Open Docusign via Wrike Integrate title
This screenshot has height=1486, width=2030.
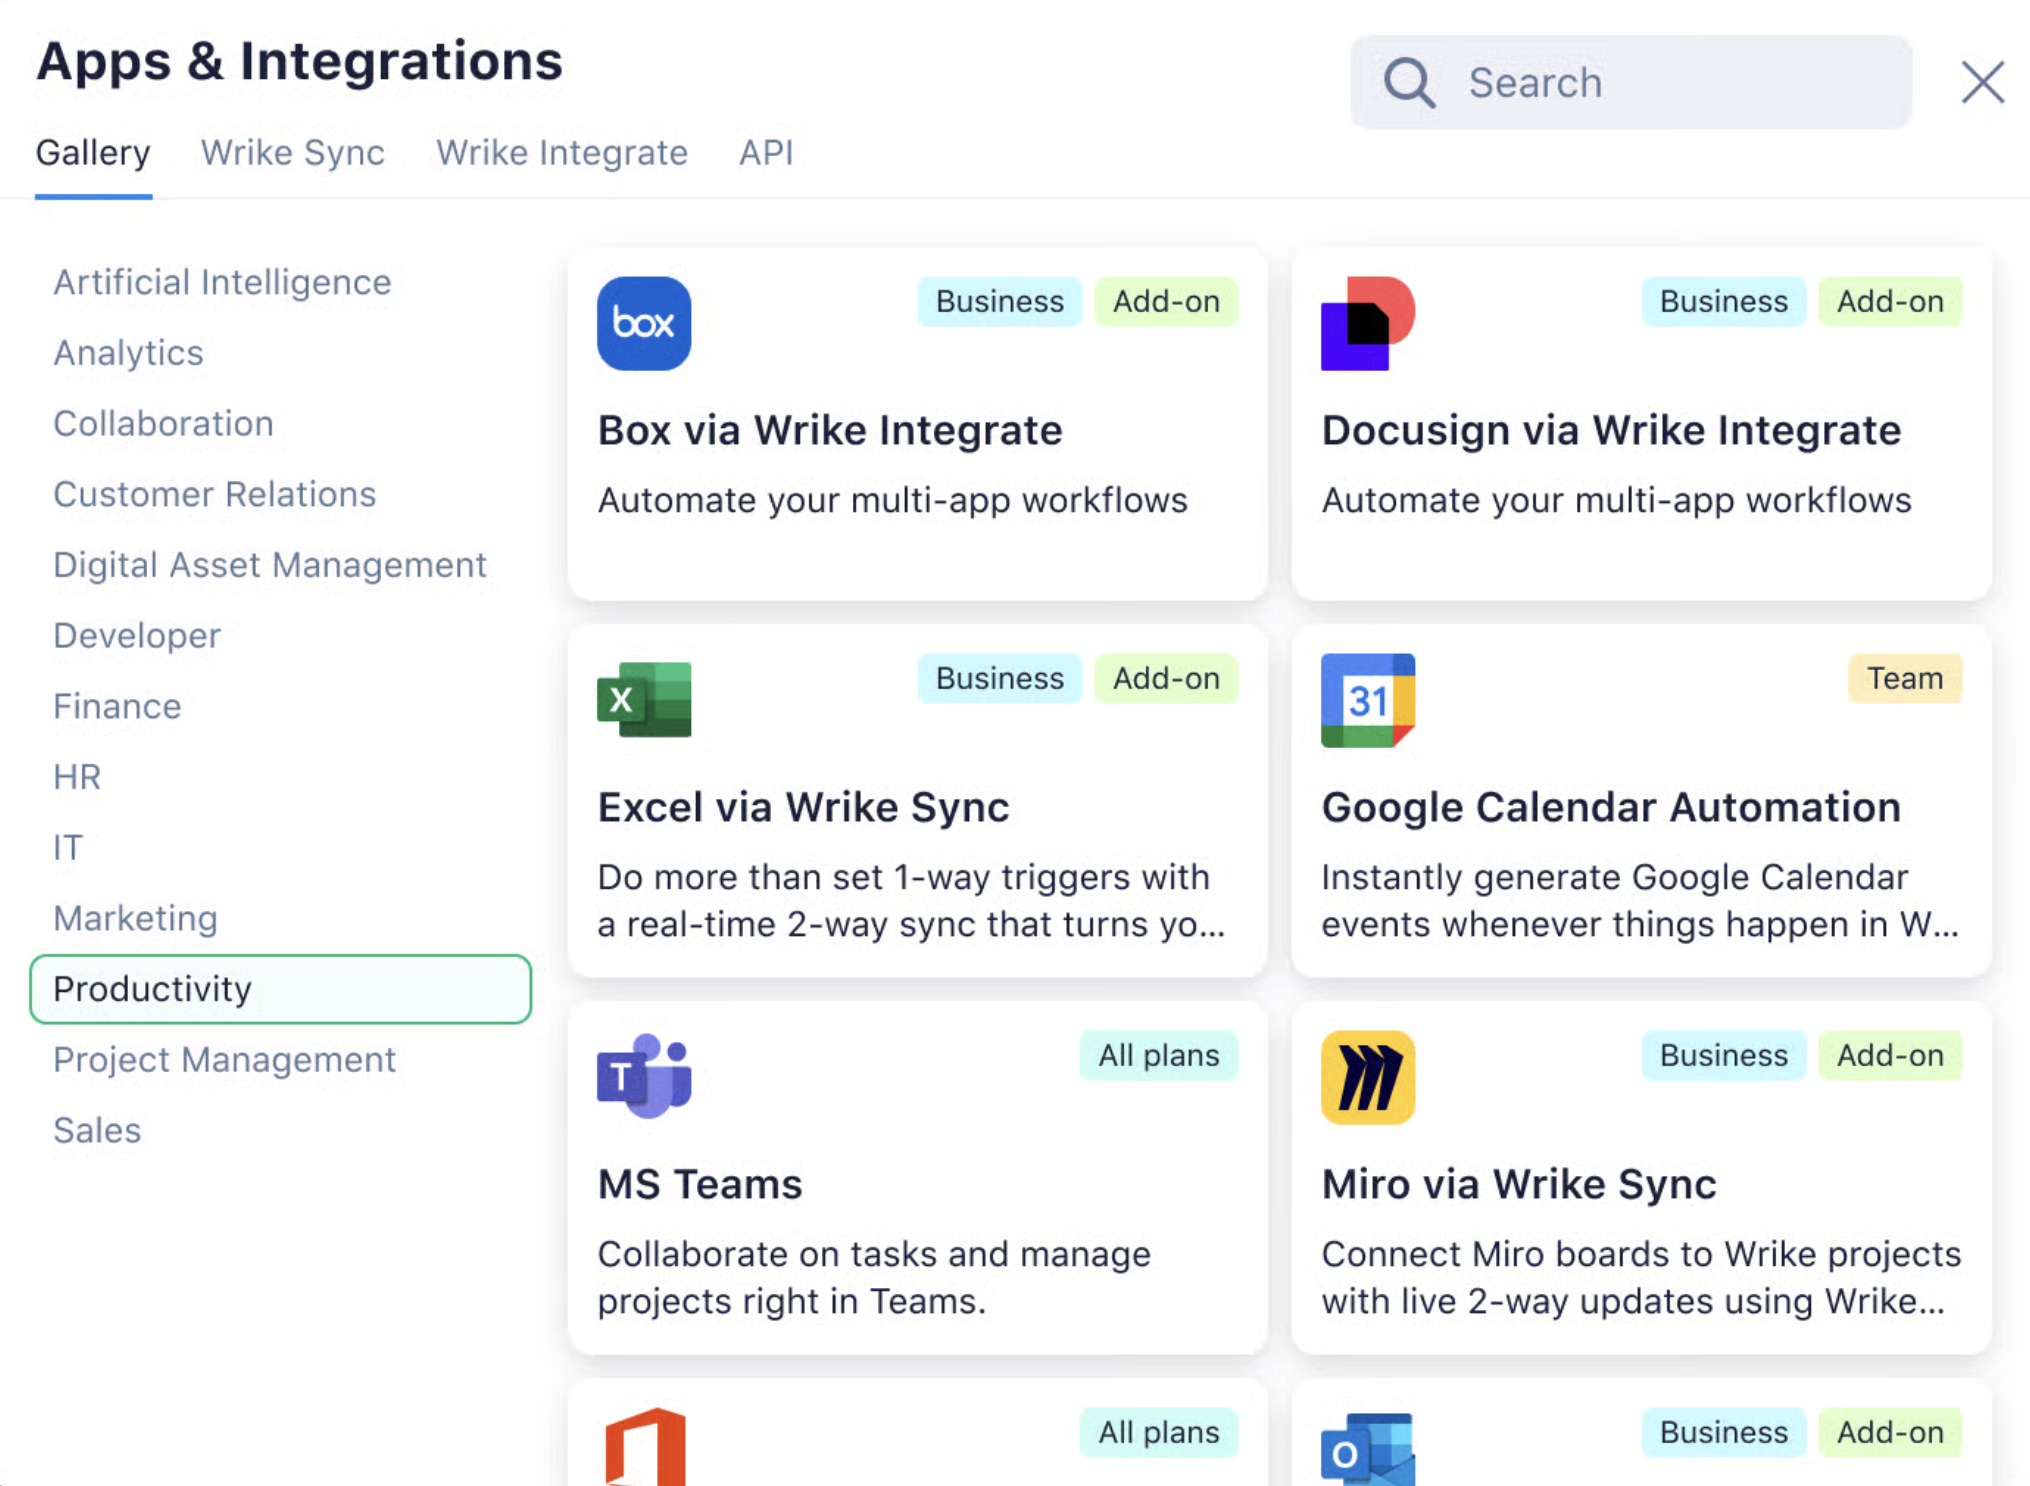(x=1611, y=430)
